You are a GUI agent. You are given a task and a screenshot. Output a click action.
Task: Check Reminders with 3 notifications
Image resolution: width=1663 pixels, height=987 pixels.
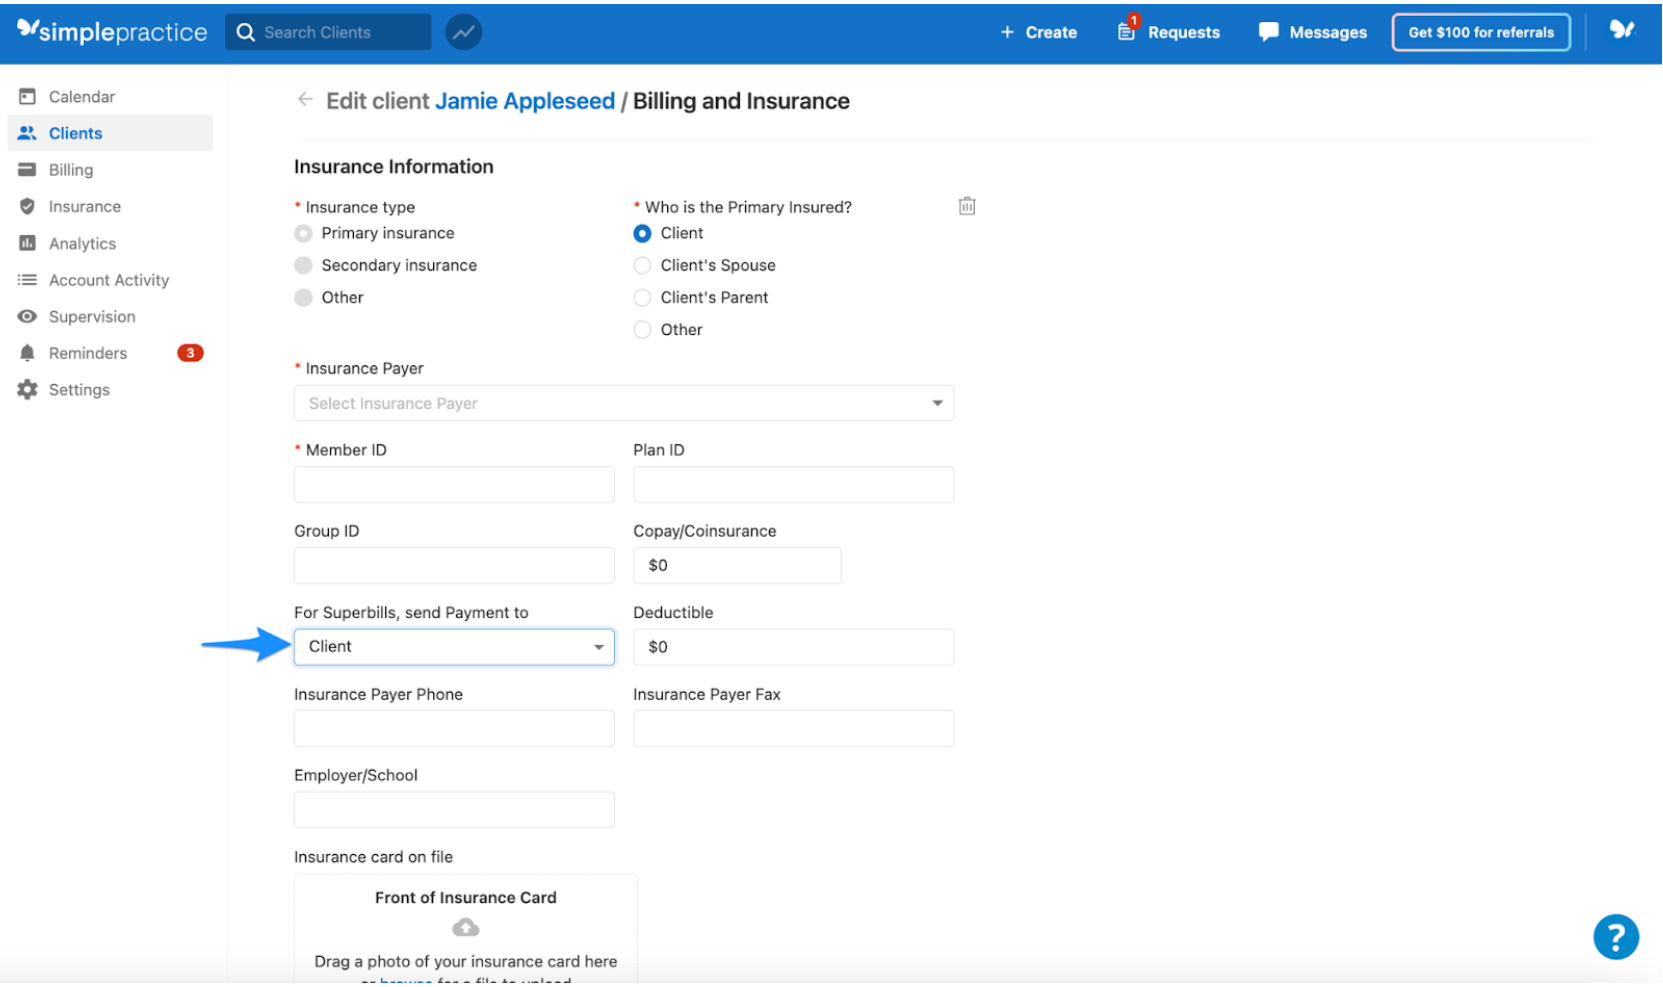coord(88,353)
